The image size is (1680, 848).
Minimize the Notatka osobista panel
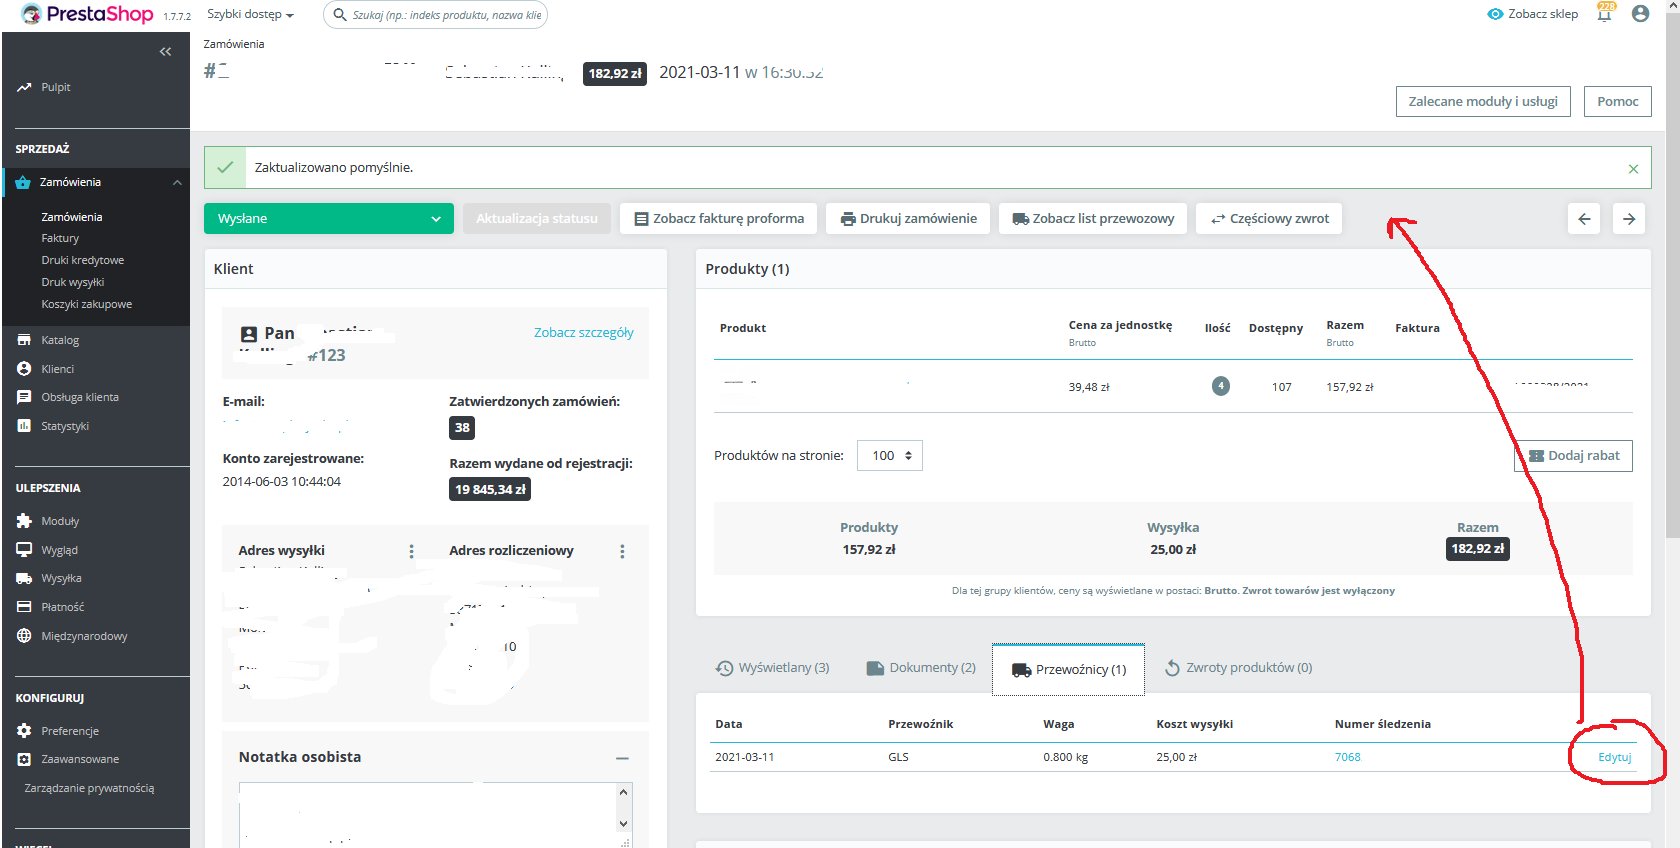pos(622,758)
